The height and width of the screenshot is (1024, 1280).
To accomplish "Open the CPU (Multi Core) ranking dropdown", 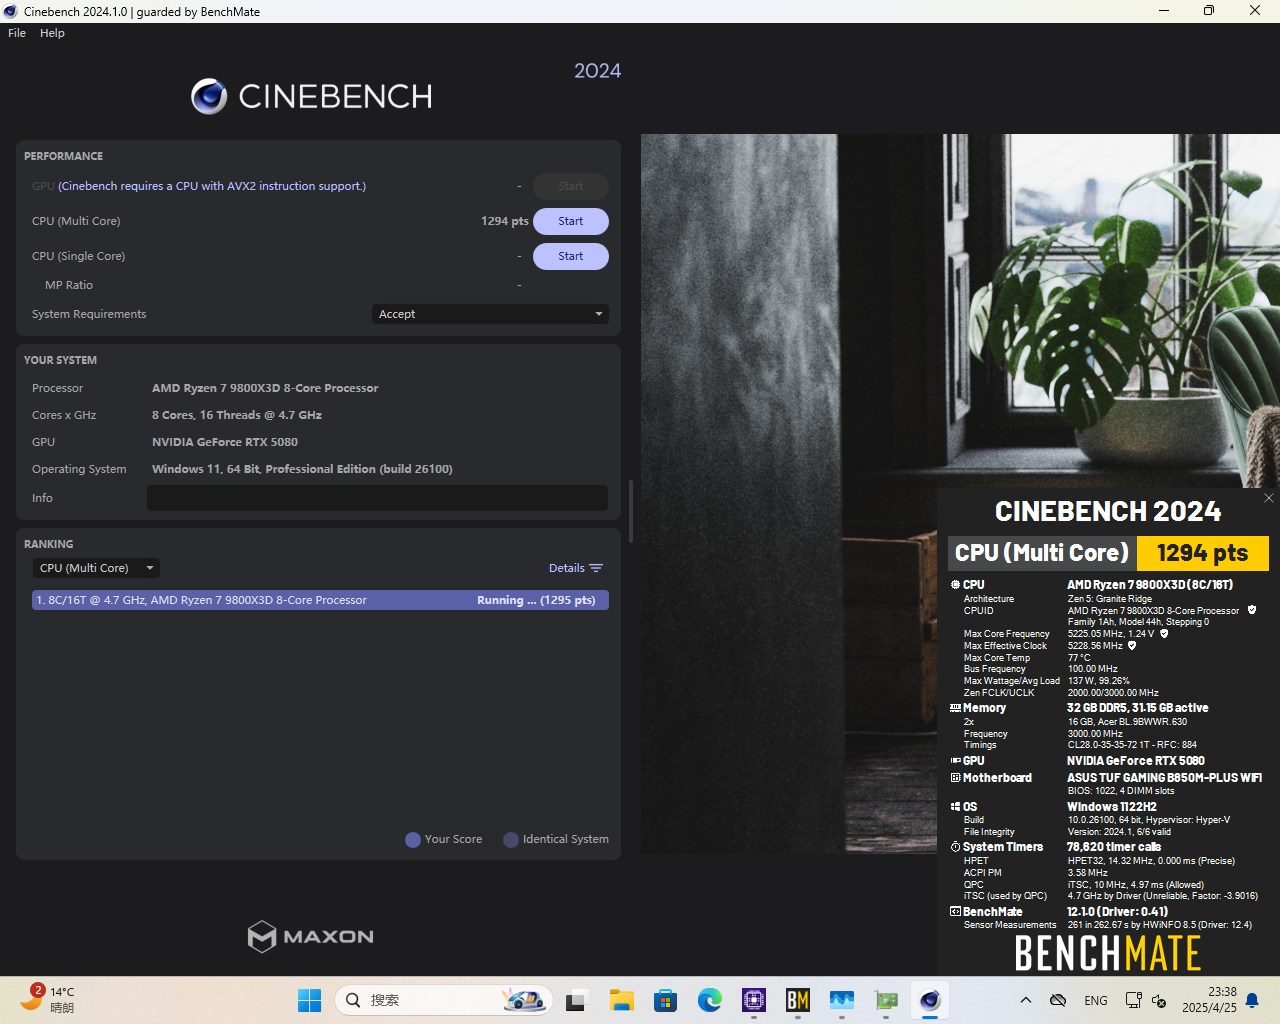I will [x=96, y=568].
